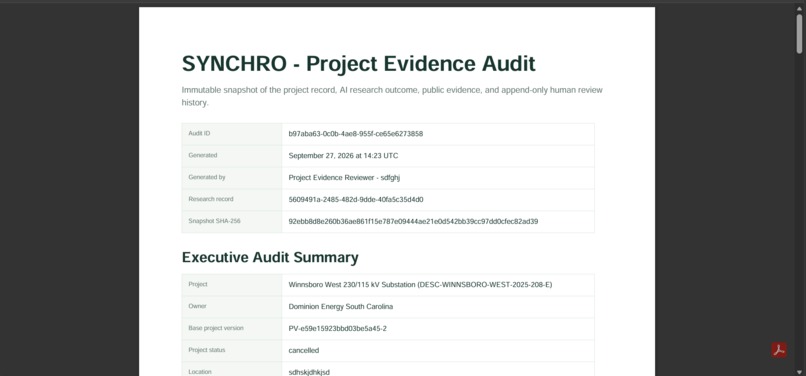
Task: Select the cancelled status value
Action: (x=303, y=350)
